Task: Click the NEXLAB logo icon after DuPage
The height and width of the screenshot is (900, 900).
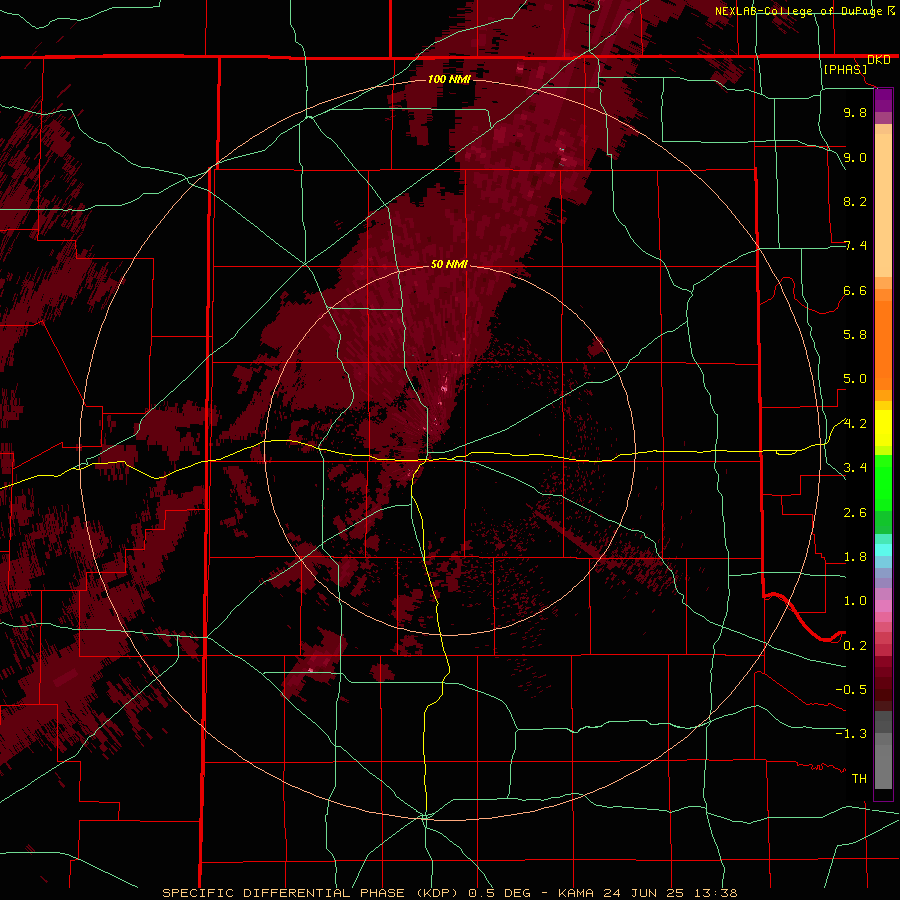Action: pyautogui.click(x=891, y=11)
